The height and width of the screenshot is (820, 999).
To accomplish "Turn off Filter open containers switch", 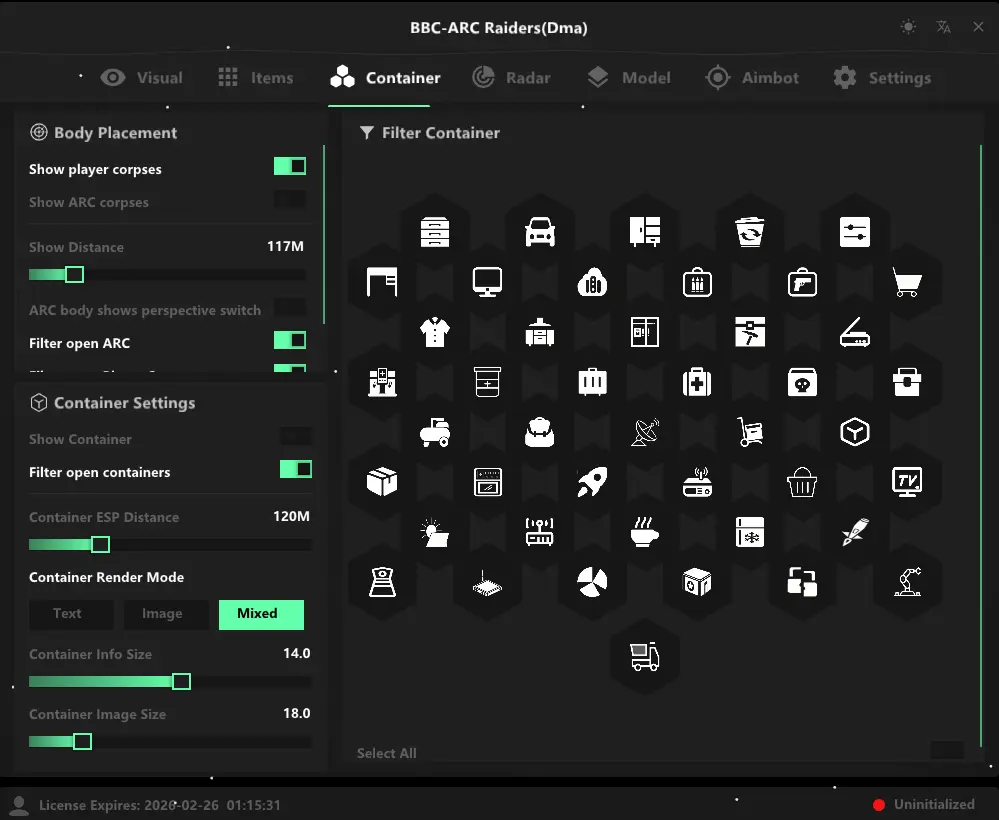I will tap(295, 469).
